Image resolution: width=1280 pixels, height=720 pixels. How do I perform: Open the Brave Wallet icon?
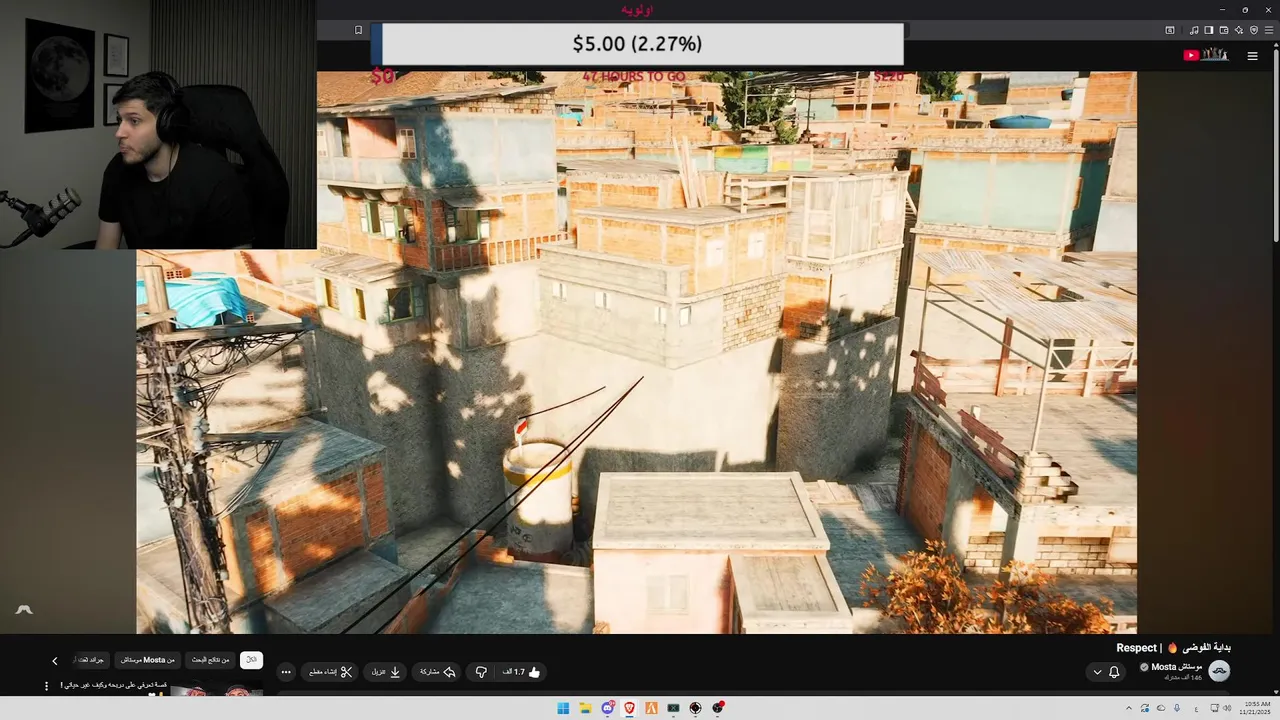1224,30
